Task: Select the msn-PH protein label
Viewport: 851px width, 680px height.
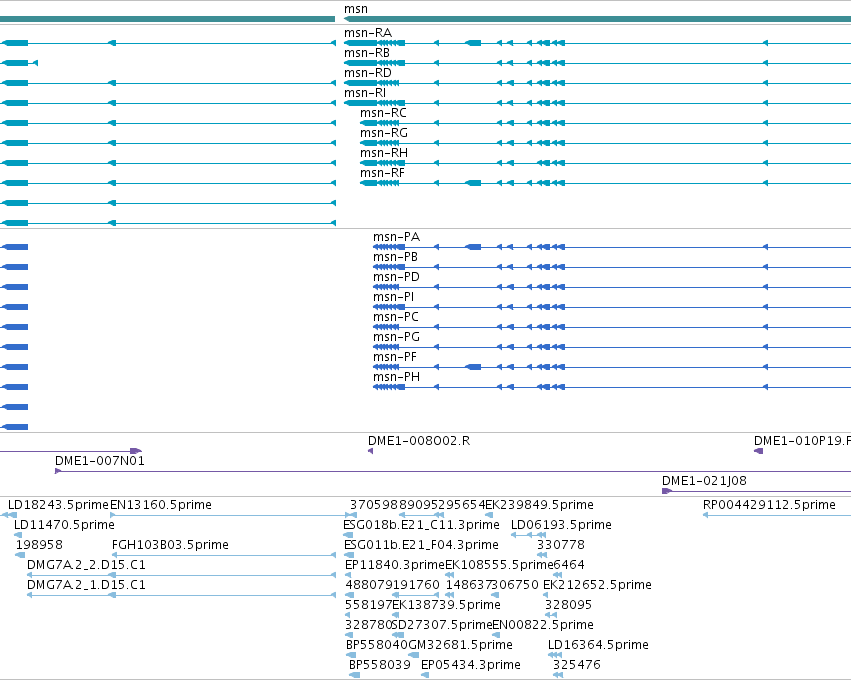Action: [396, 378]
